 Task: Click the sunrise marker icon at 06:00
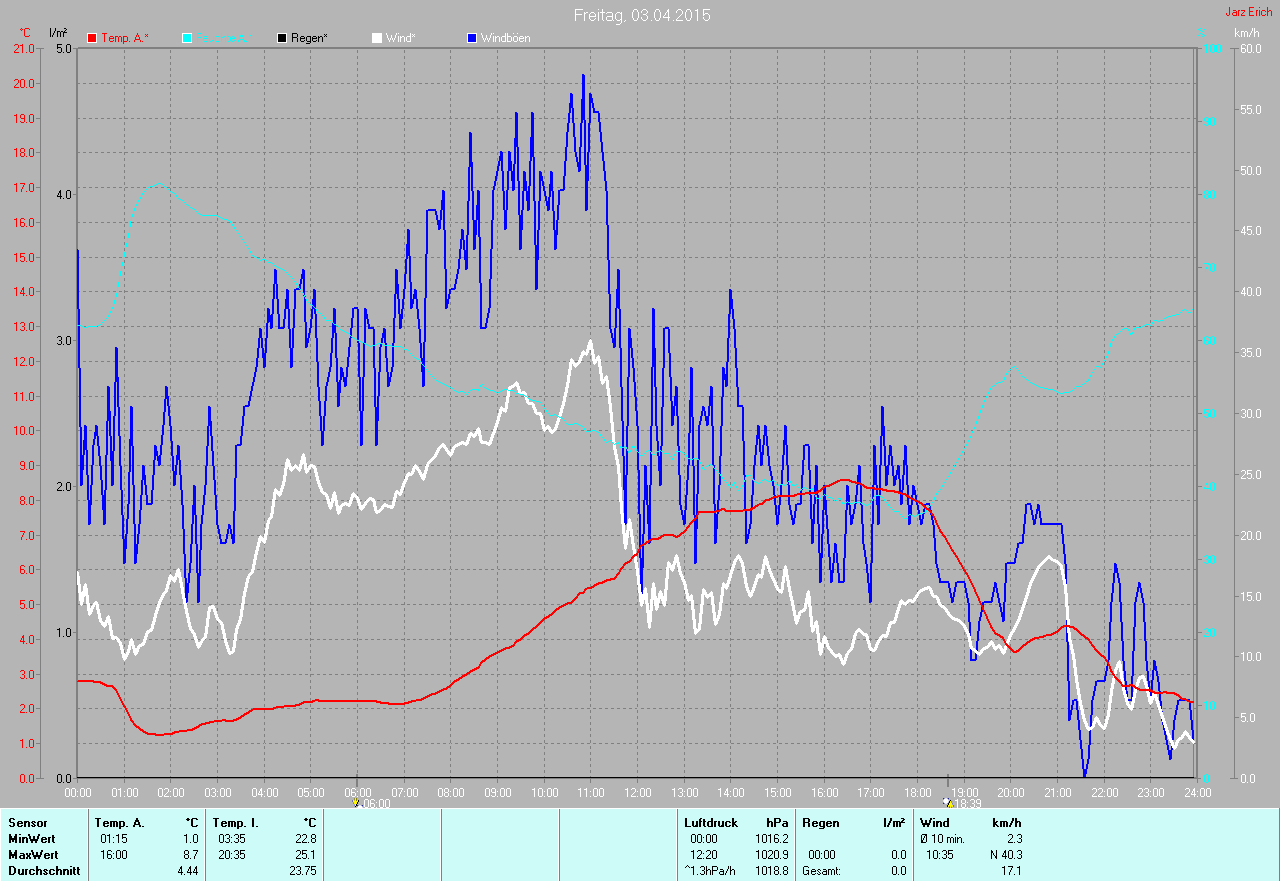pos(357,803)
